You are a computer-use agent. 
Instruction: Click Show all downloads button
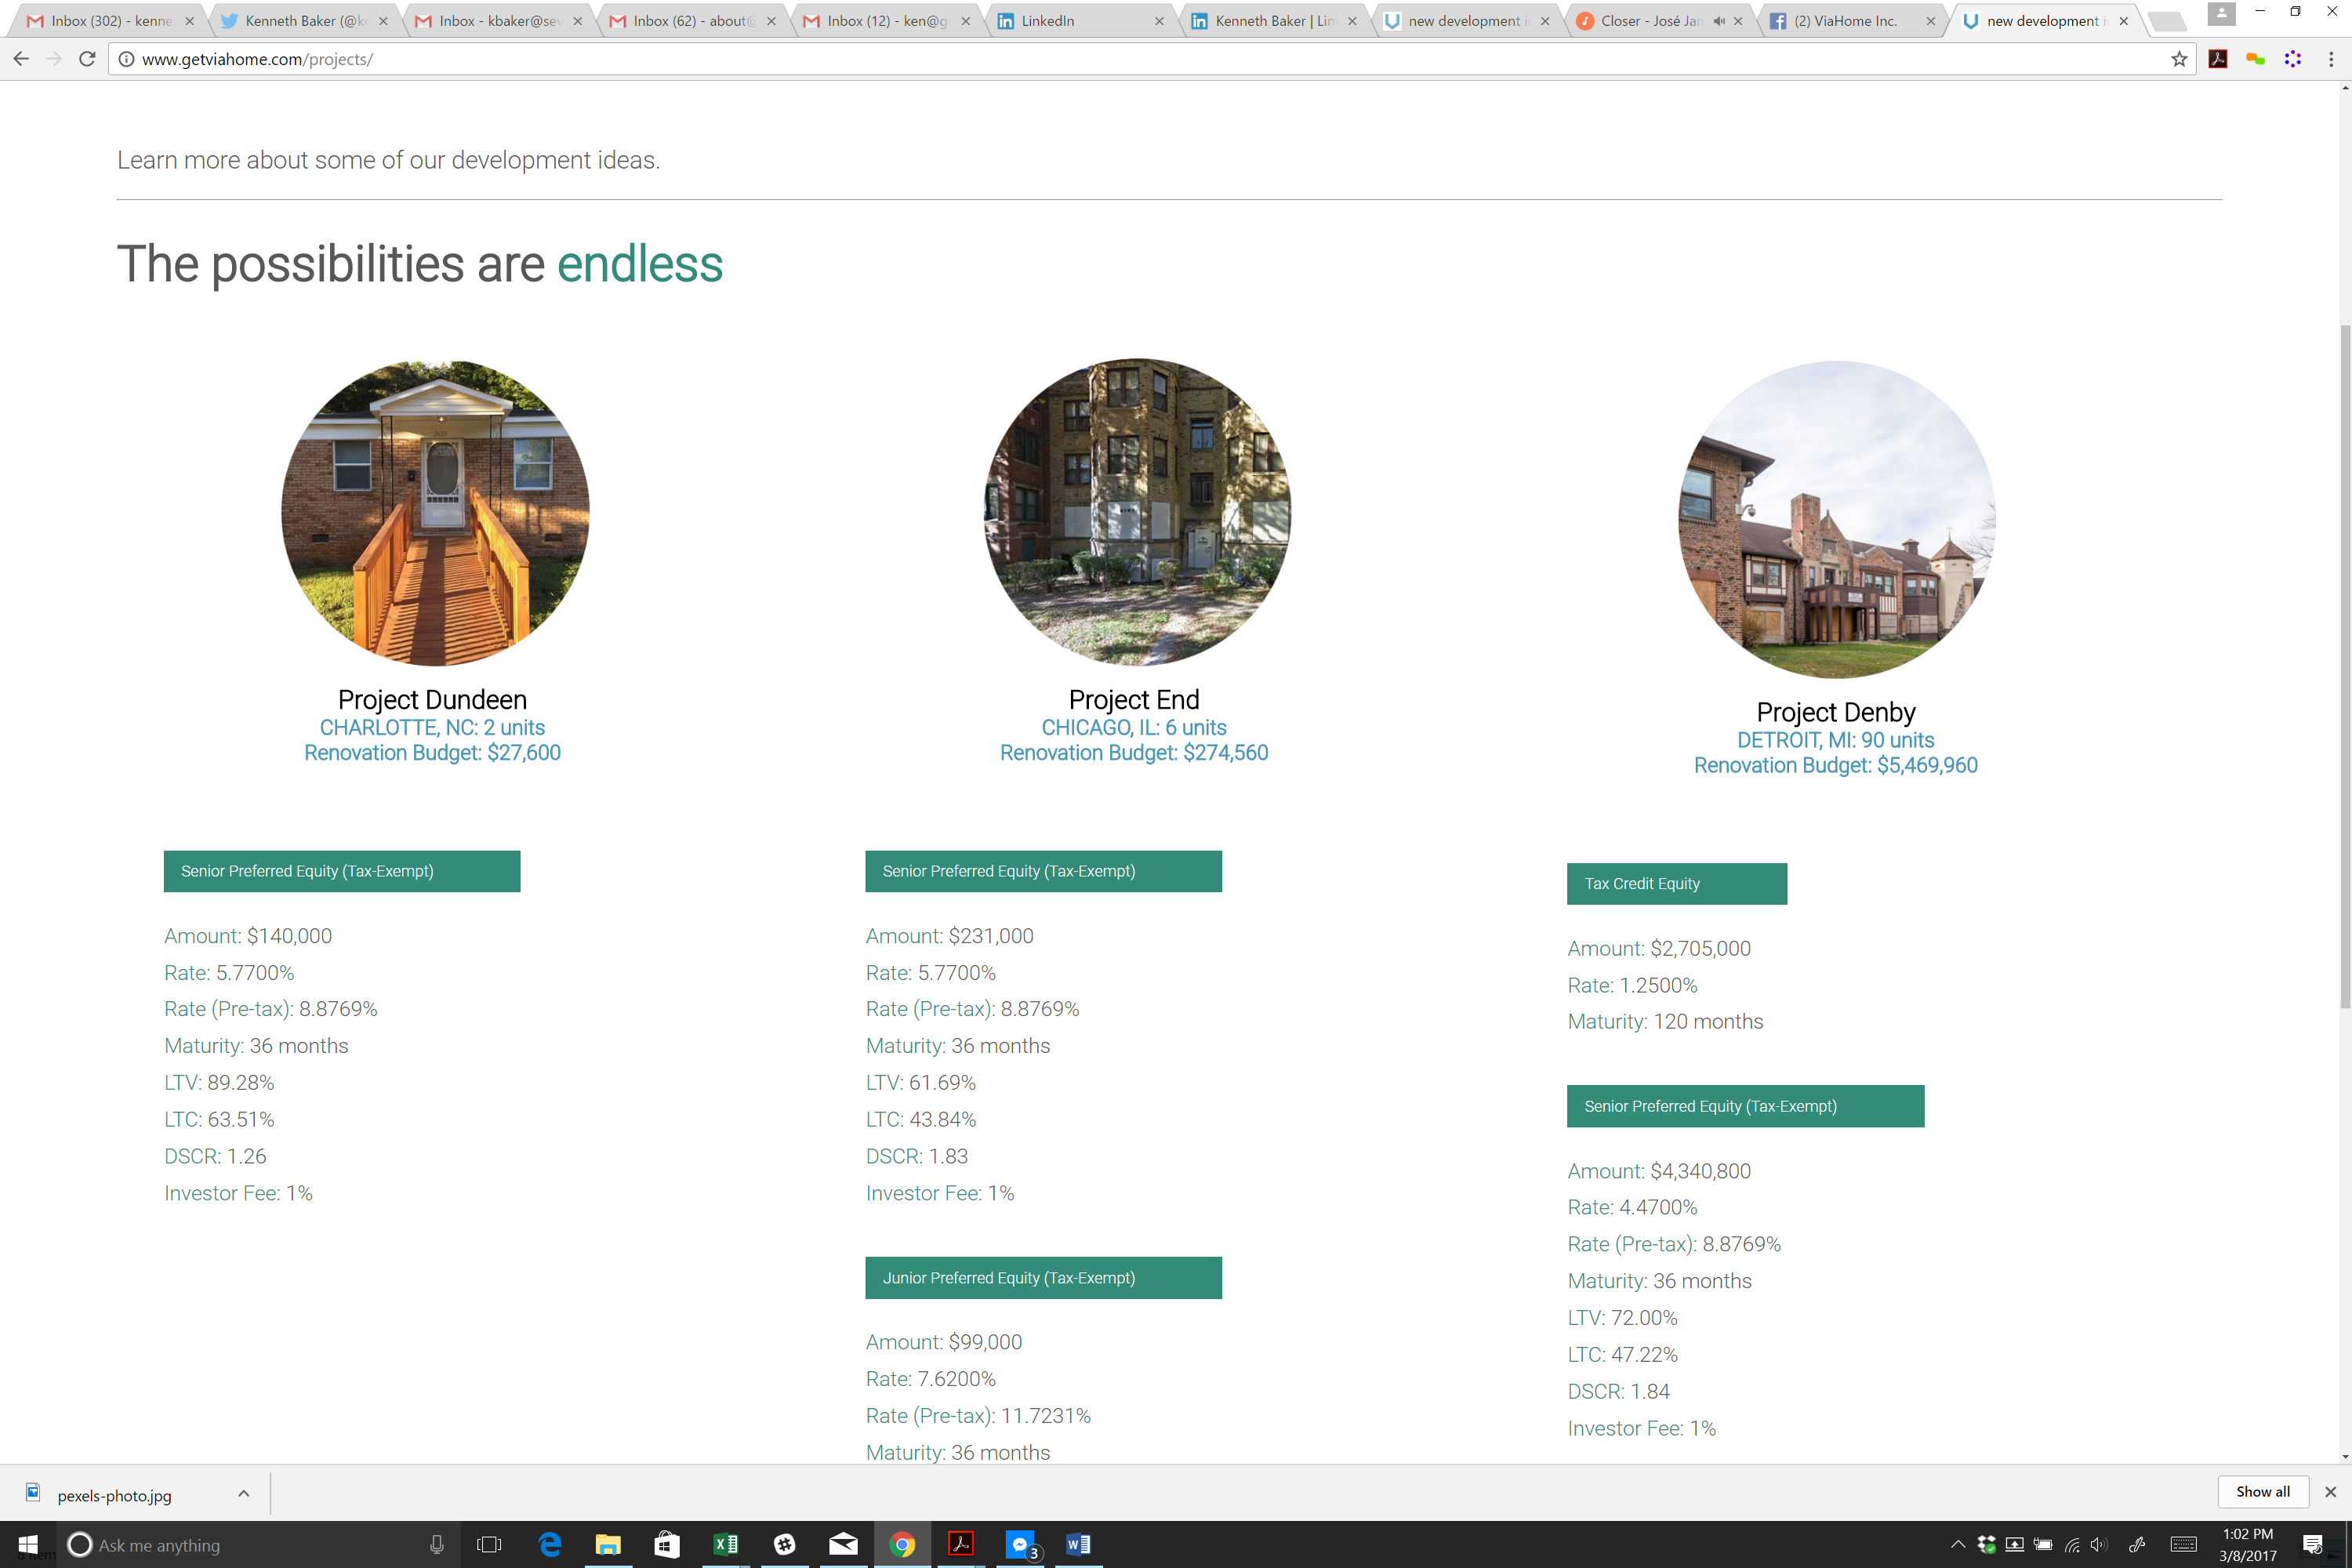(x=2262, y=1491)
